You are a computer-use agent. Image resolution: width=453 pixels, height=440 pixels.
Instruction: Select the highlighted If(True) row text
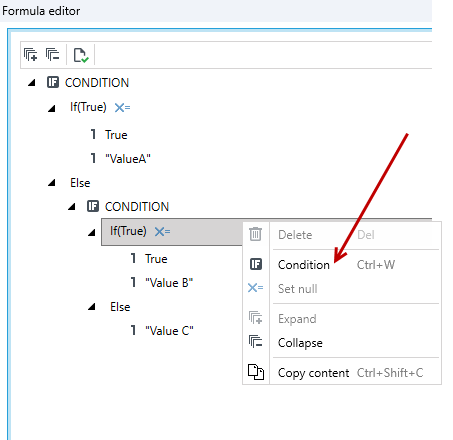tap(128, 231)
